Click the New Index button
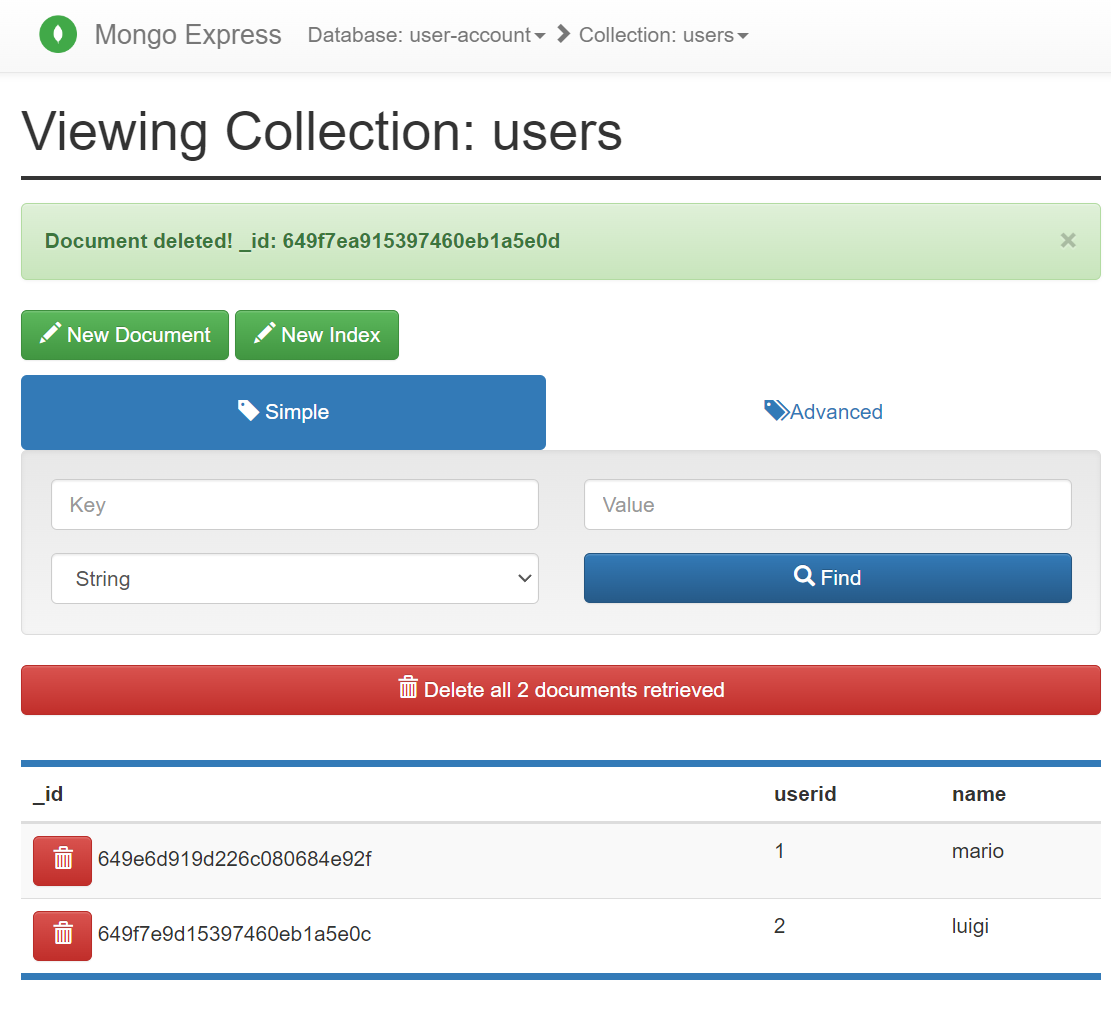Viewport: 1111px width, 1022px height. pos(317,335)
